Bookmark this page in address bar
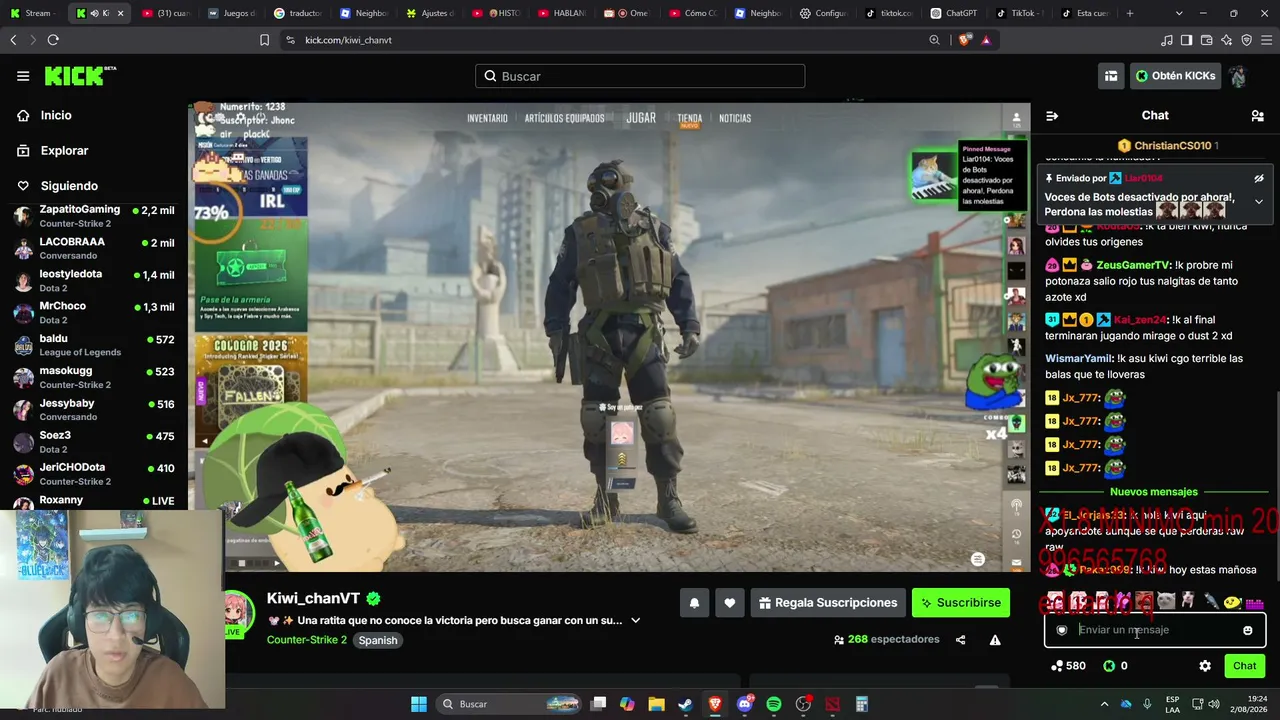 point(264,40)
